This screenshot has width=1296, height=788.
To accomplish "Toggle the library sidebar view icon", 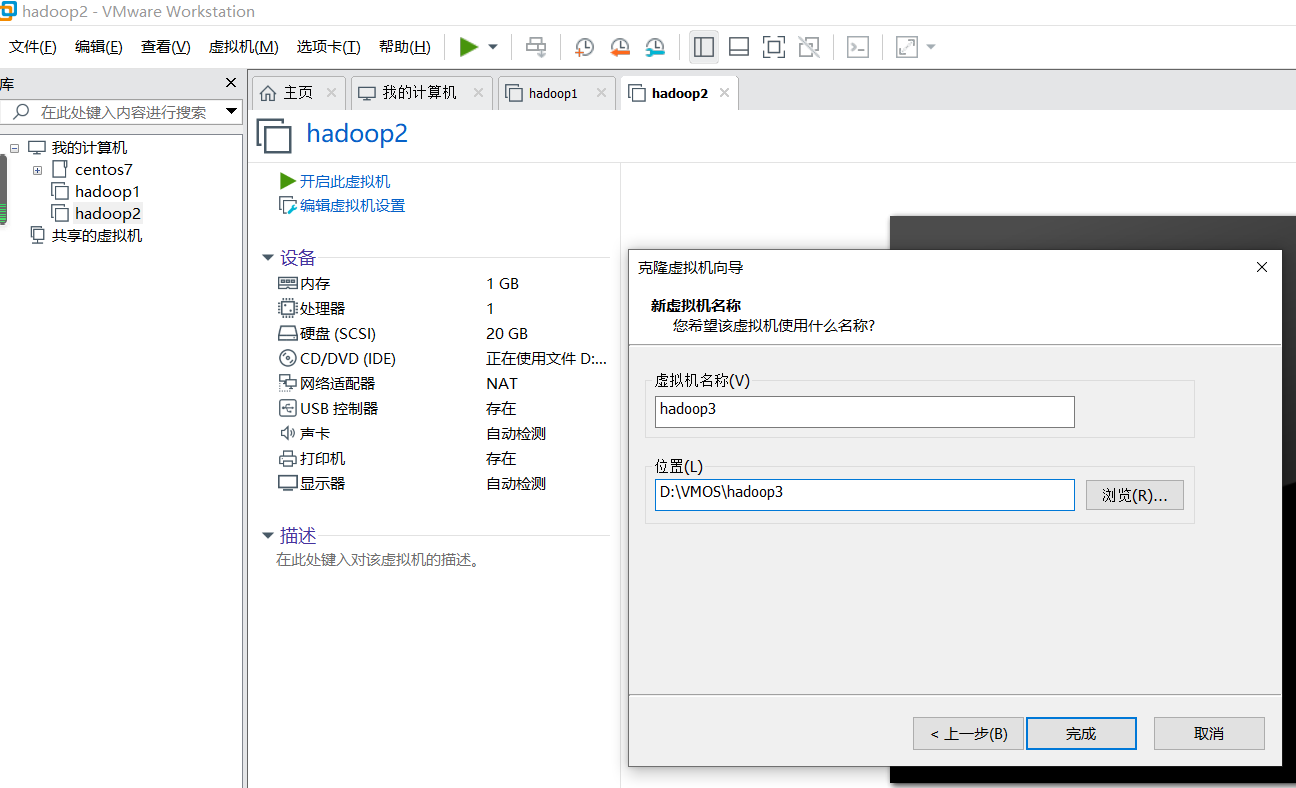I will [x=703, y=47].
